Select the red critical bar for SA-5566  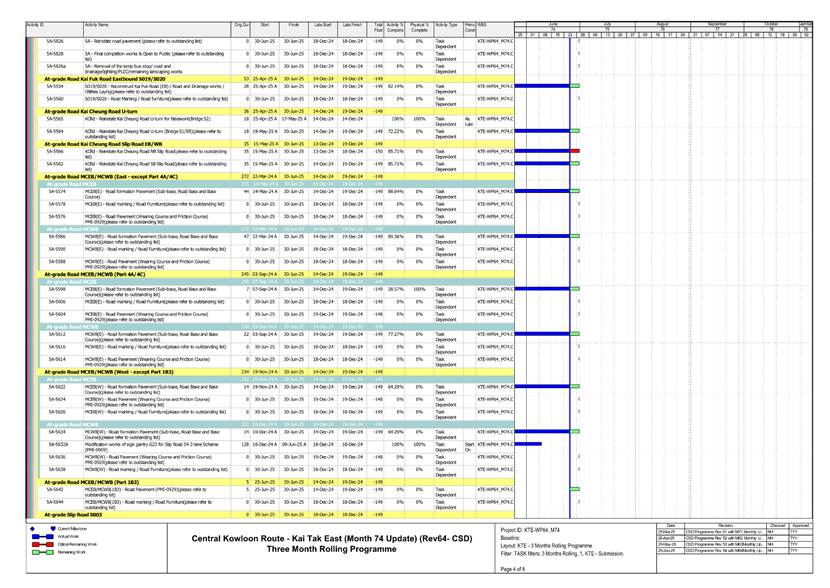(x=573, y=150)
